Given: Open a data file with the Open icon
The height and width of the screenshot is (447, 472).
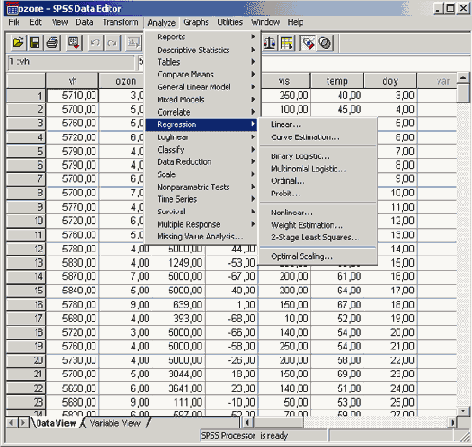Looking at the screenshot, I should [18, 43].
